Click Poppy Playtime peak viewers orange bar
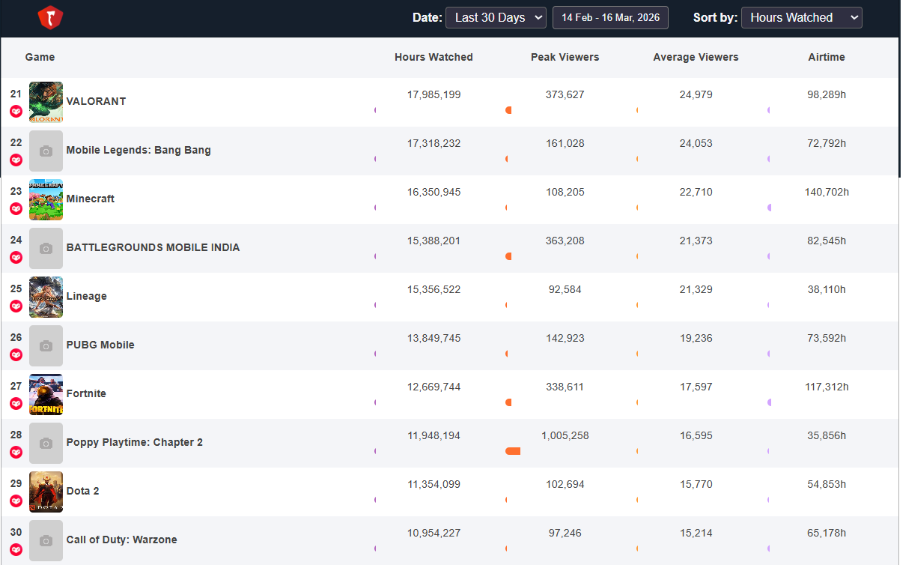901x565 pixels. [513, 451]
